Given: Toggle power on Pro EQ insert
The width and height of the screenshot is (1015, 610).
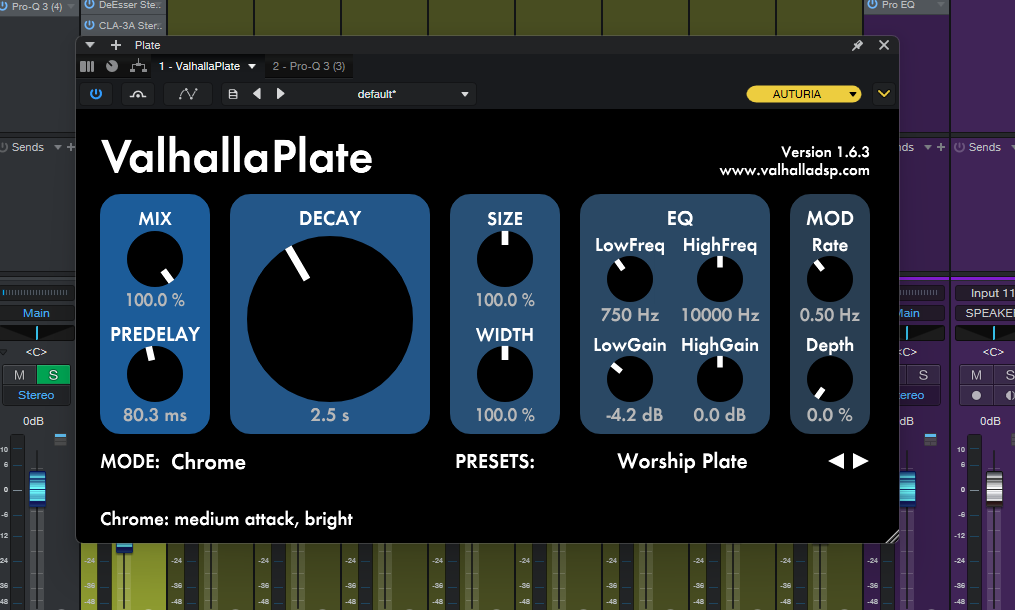Looking at the screenshot, I should tap(873, 5).
